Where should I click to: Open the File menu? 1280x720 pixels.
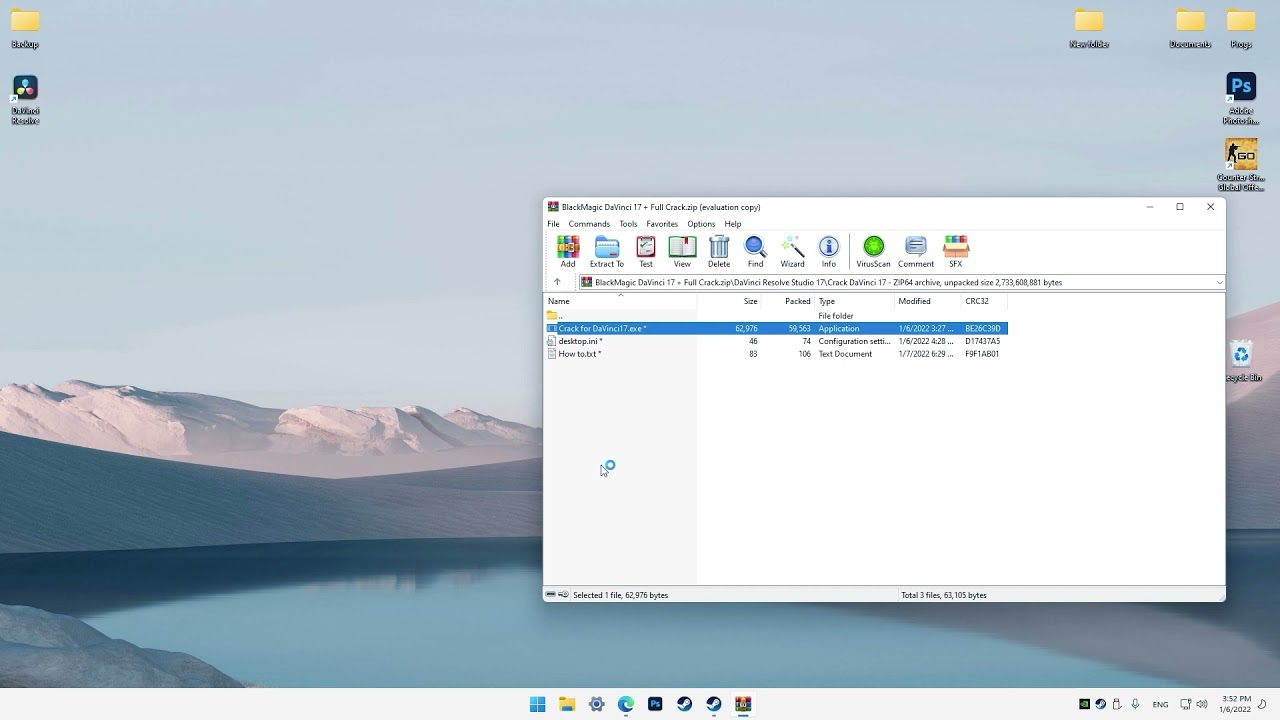point(553,224)
